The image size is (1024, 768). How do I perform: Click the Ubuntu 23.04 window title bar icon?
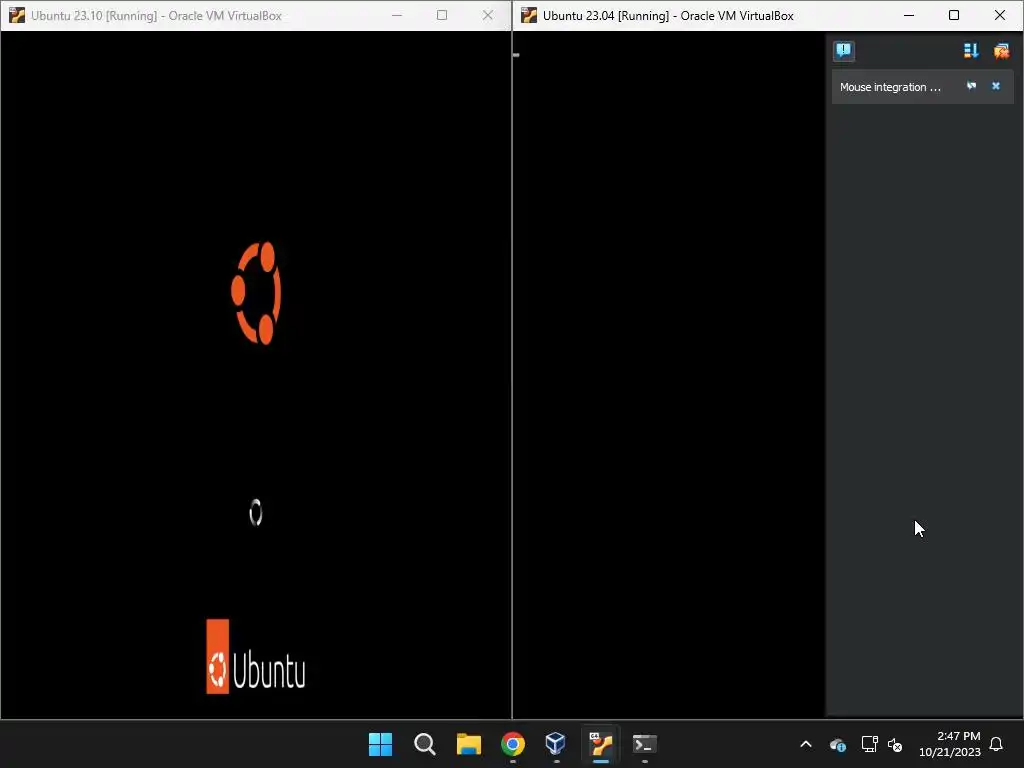coord(529,15)
